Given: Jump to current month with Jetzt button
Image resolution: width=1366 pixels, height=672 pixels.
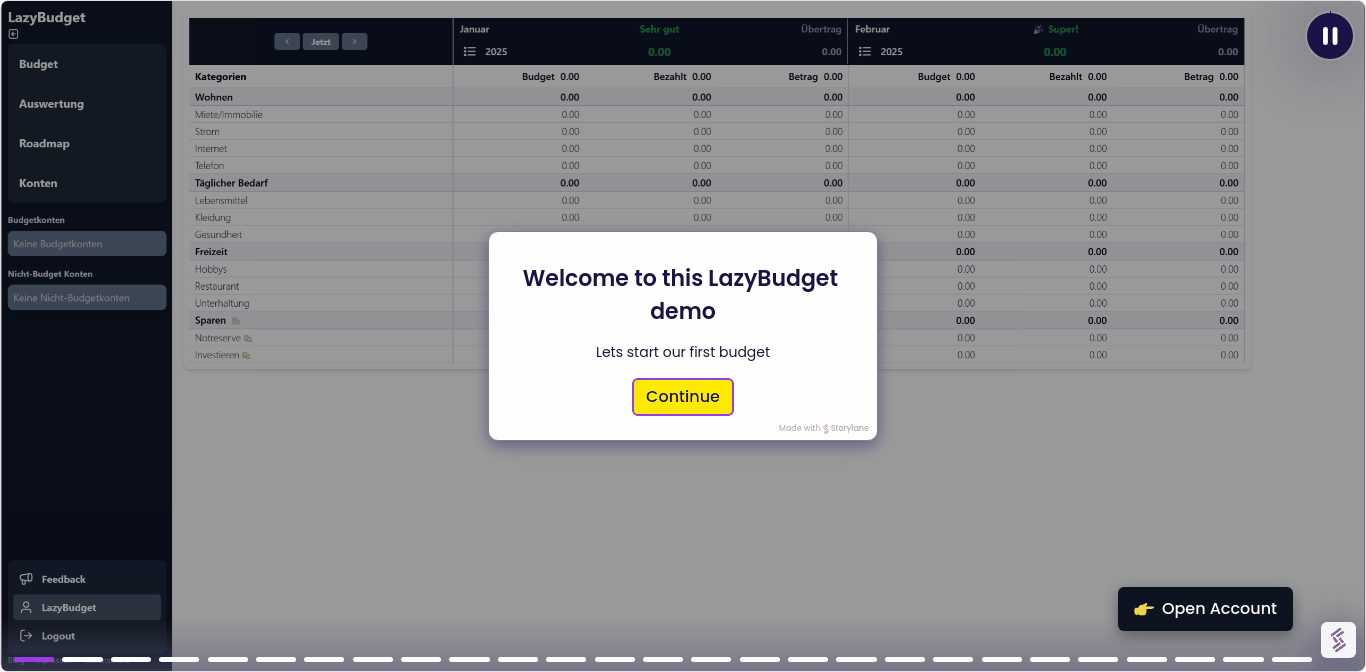Looking at the screenshot, I should click(x=321, y=42).
